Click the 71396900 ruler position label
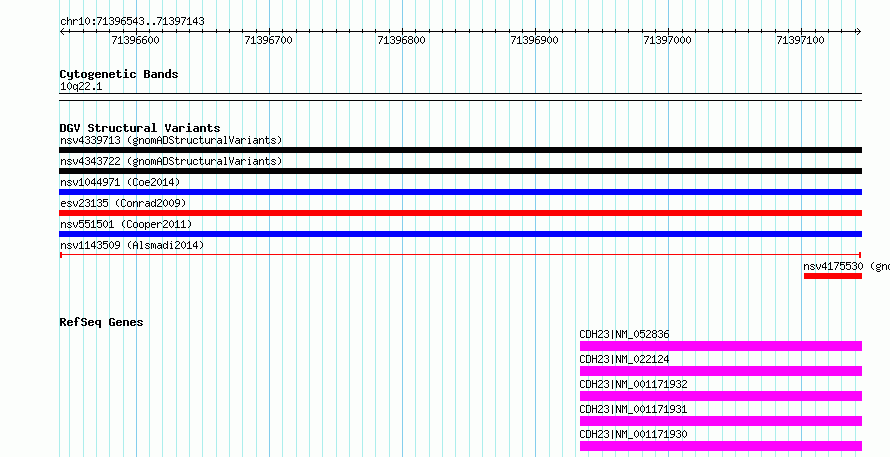890x457 pixels. coord(535,40)
